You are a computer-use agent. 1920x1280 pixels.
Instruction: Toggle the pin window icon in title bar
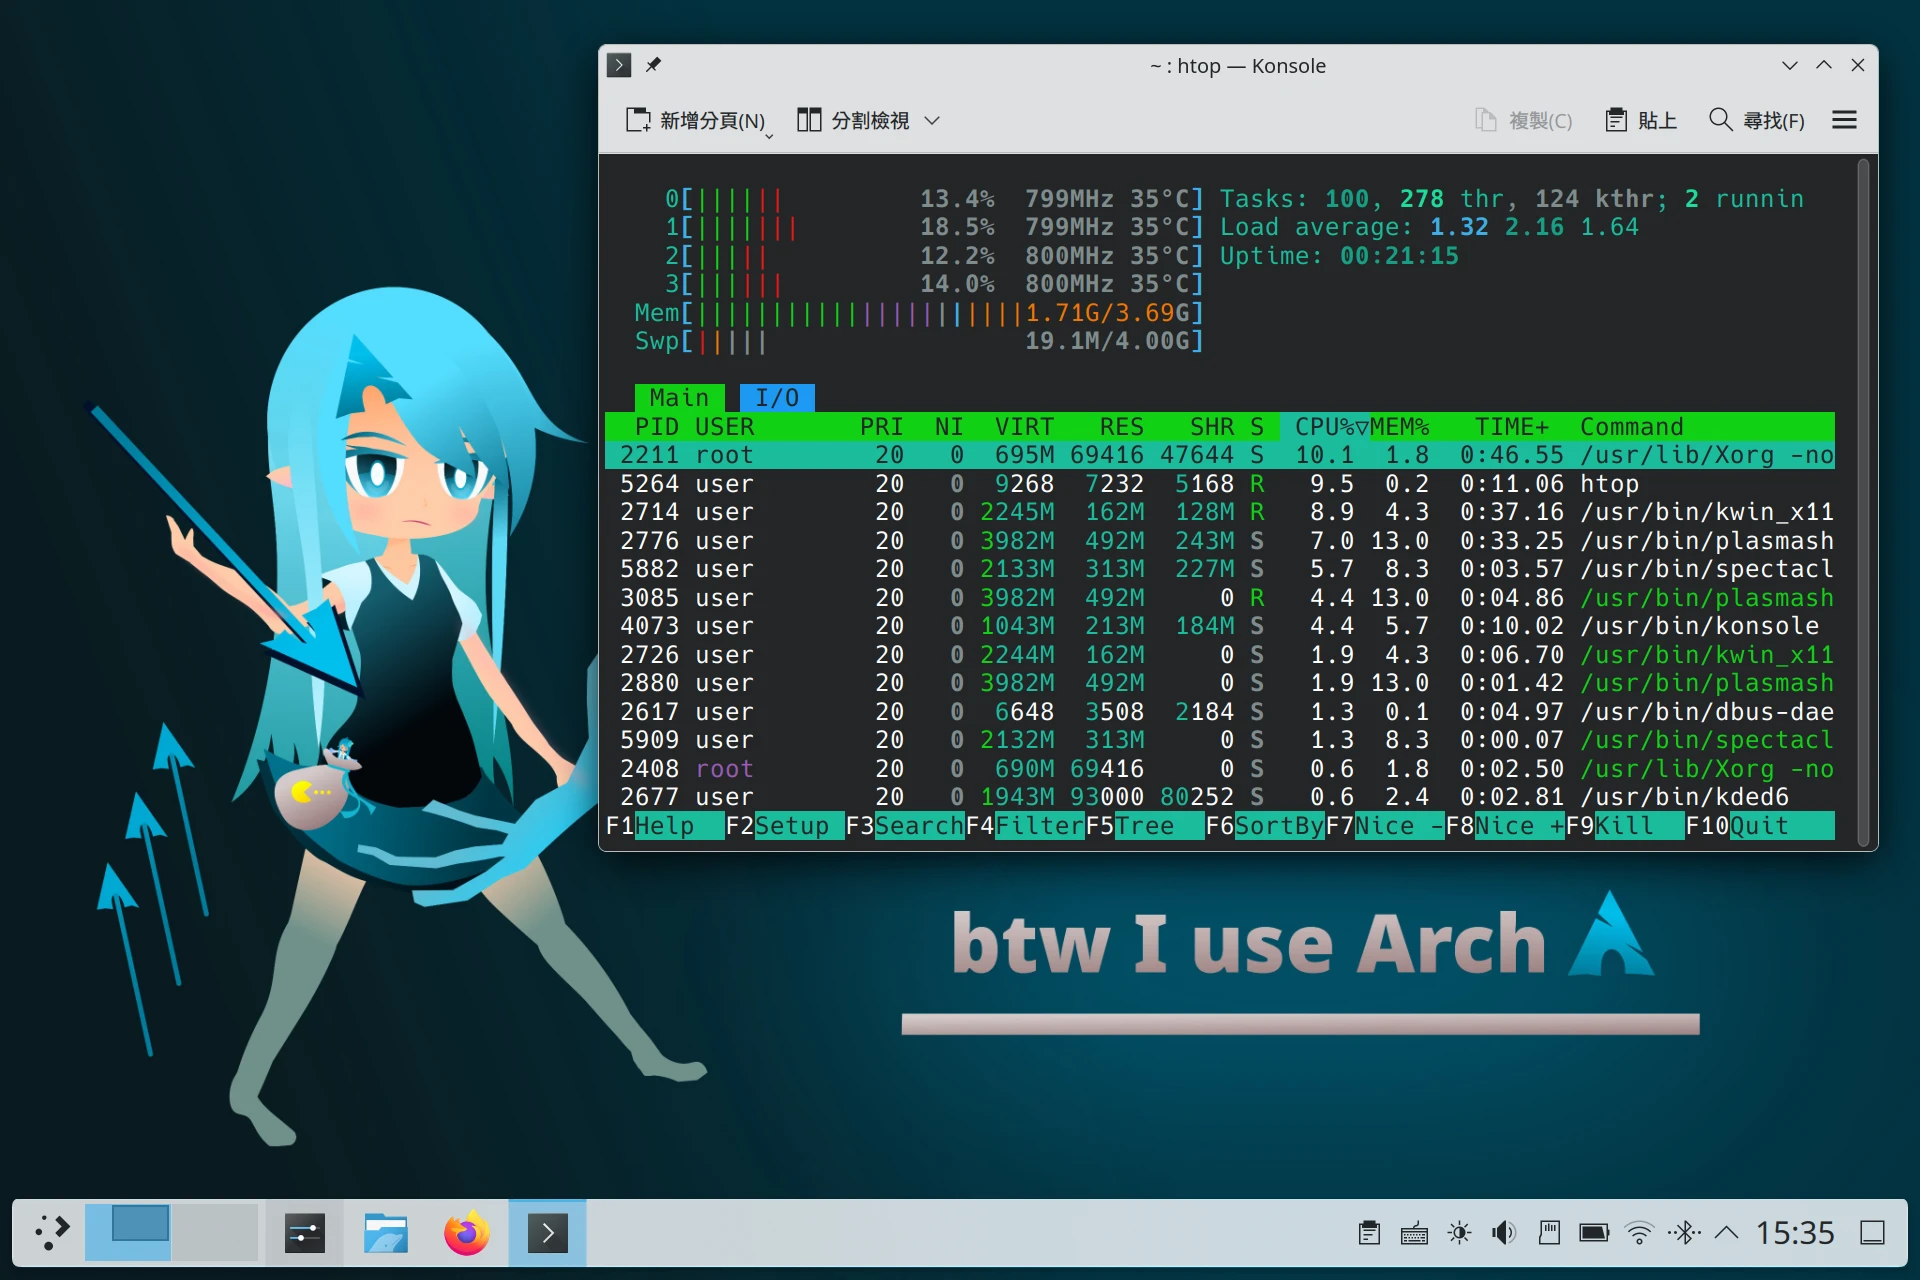click(x=653, y=65)
